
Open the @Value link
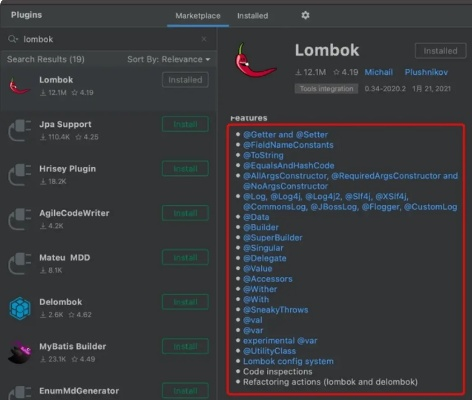pos(257,269)
